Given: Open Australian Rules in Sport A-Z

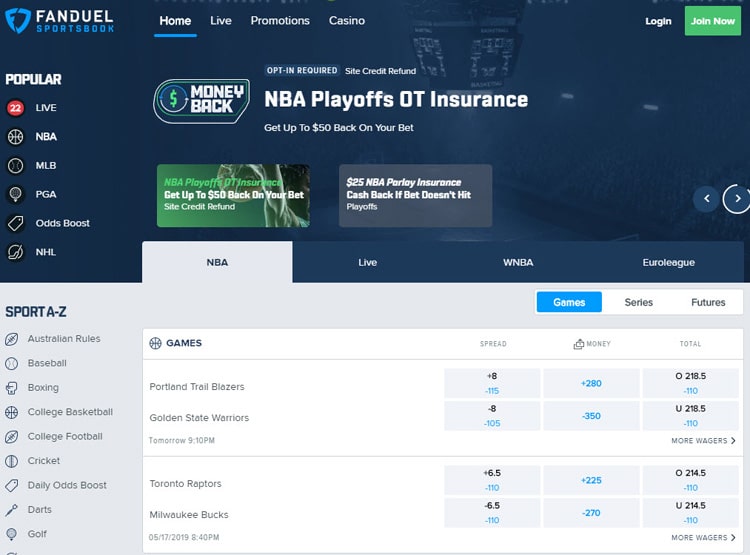Looking at the screenshot, I should [64, 339].
